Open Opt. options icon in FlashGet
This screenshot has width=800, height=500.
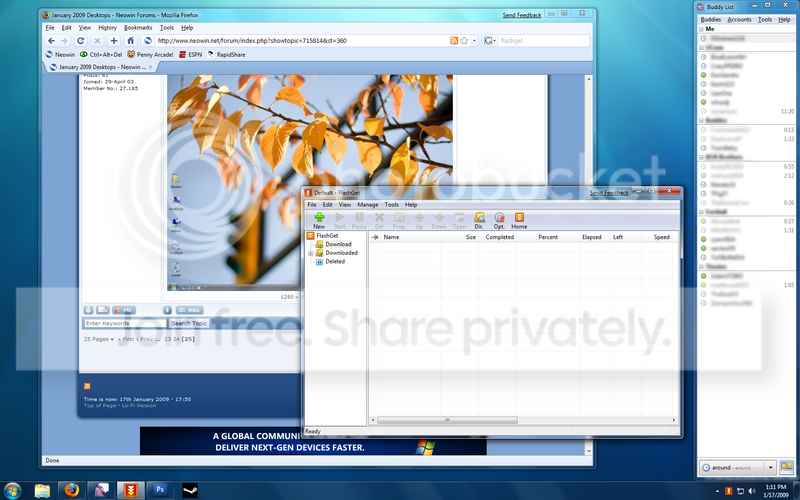click(x=499, y=220)
